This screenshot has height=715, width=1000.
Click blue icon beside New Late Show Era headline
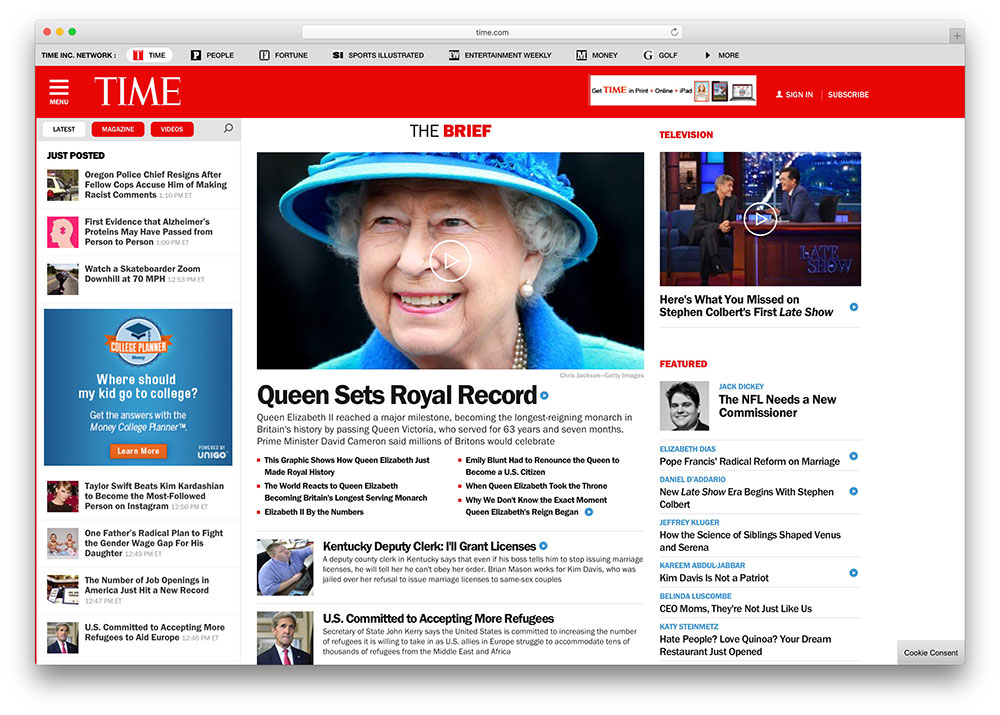[x=854, y=491]
